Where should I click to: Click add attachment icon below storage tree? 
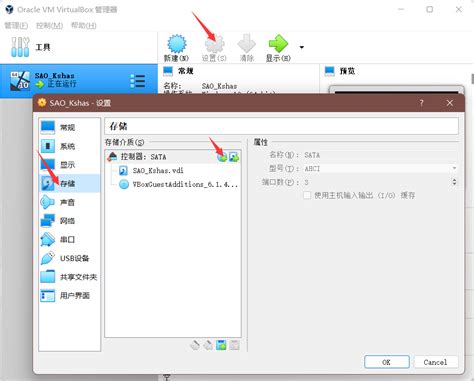[221, 345]
